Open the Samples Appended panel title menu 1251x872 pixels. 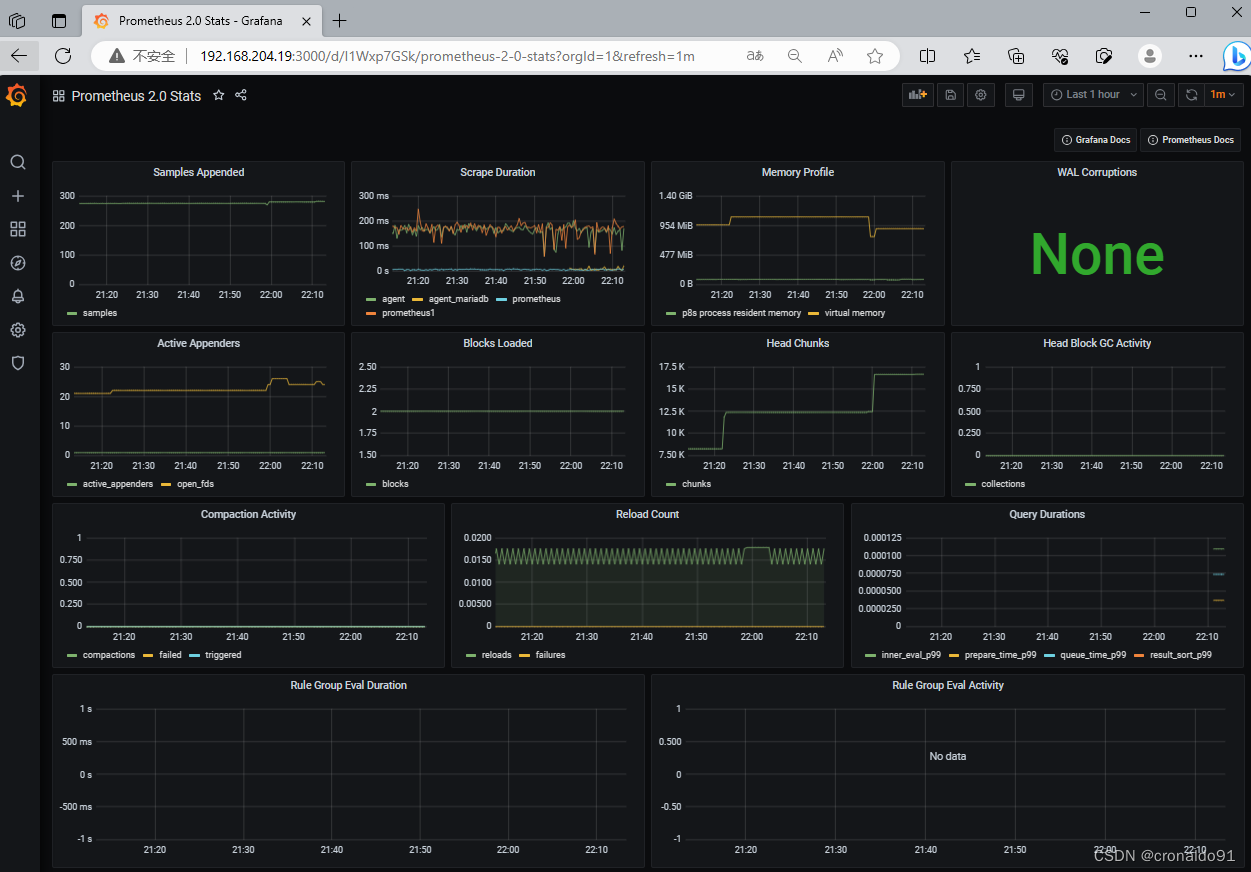pos(198,172)
